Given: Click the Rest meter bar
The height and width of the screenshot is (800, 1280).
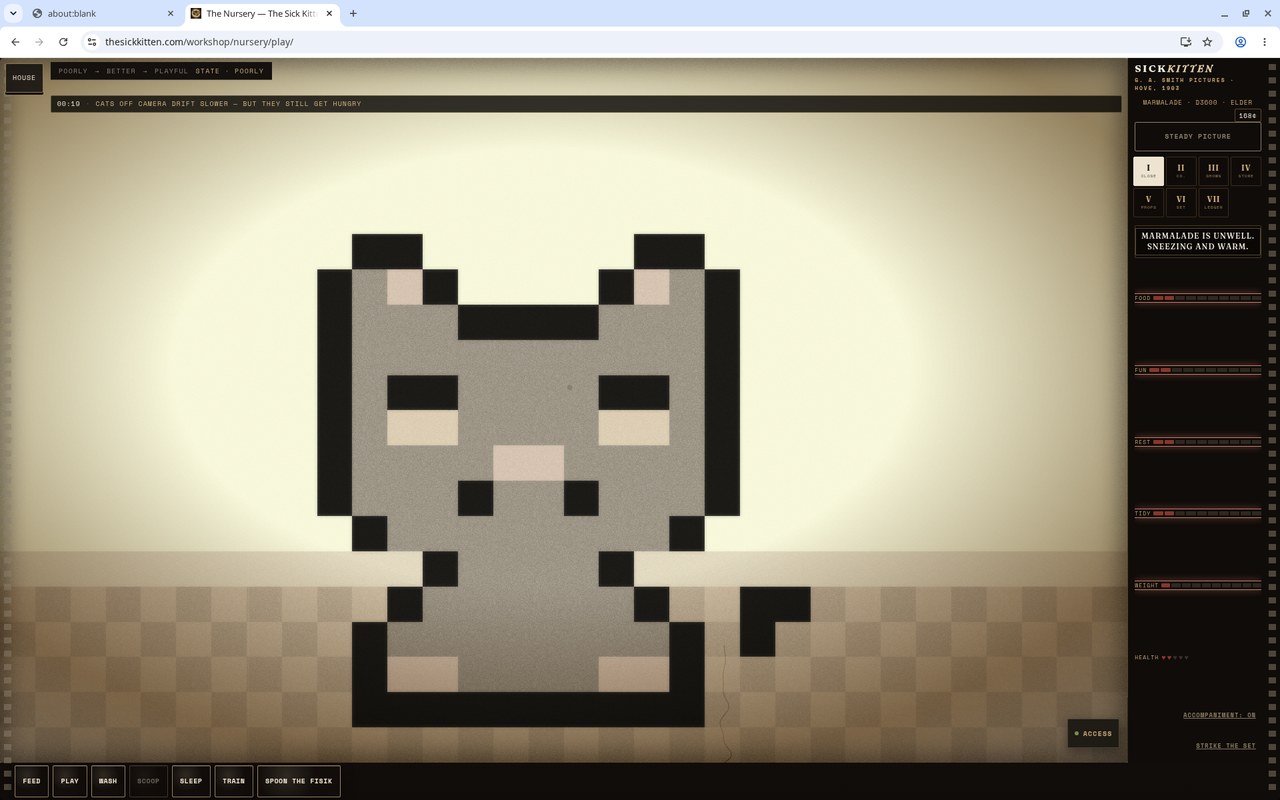Looking at the screenshot, I should pos(1197,442).
